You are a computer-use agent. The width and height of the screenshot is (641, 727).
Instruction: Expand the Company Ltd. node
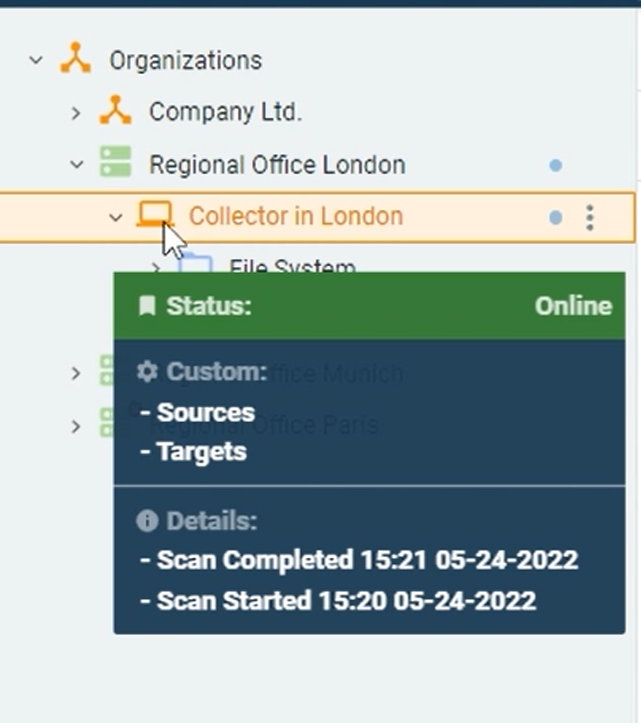click(76, 113)
